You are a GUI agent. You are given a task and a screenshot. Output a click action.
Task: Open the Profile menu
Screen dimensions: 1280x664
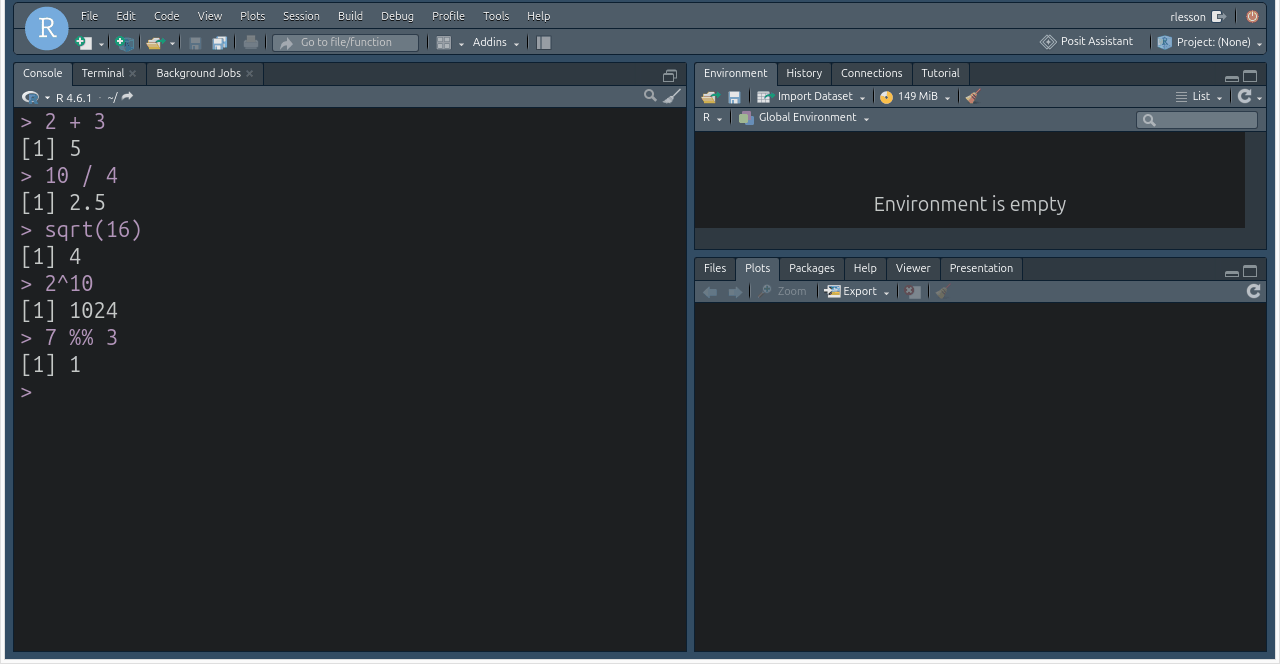(448, 16)
